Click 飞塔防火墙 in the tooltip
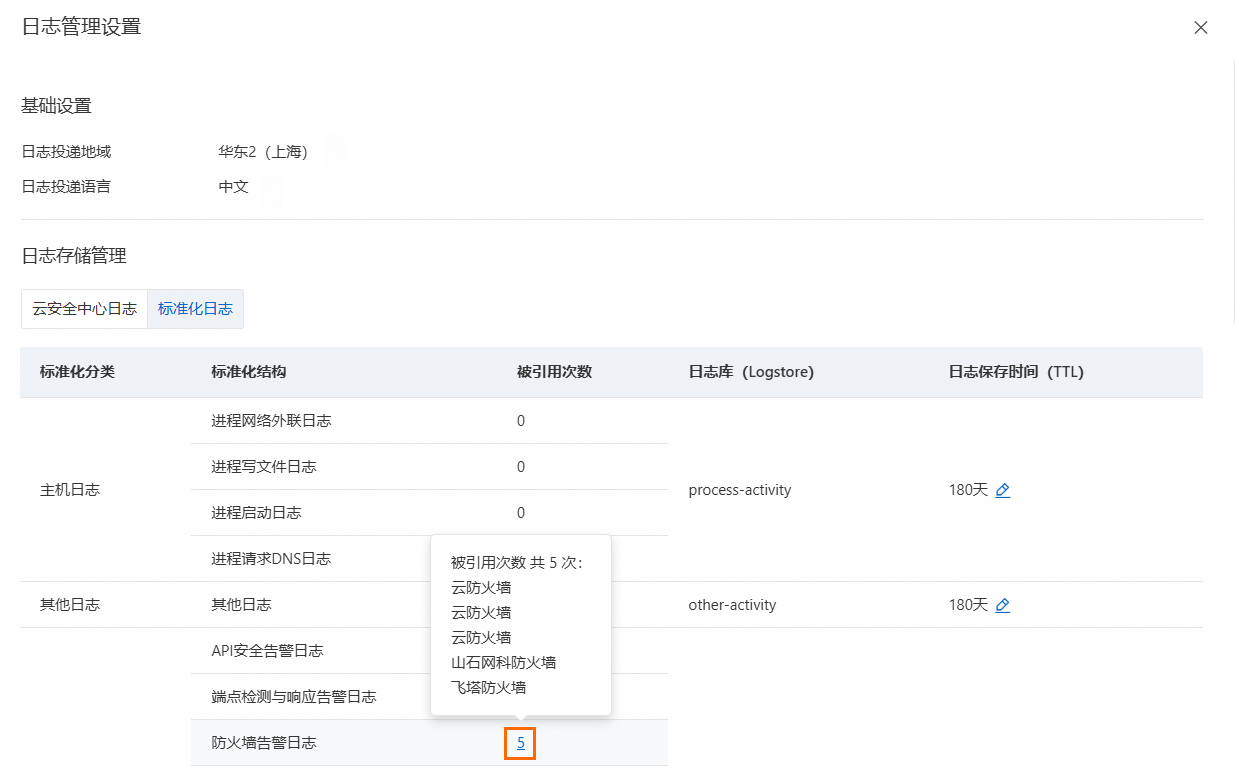1235x768 pixels. tap(488, 687)
